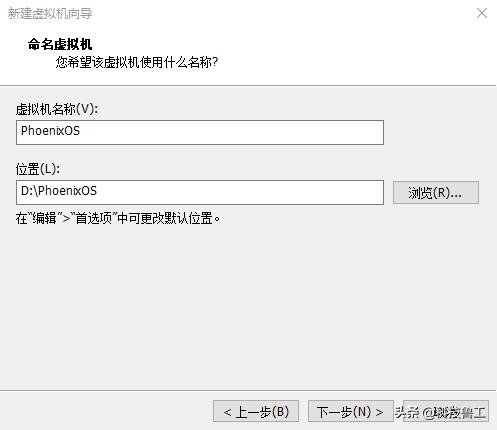Select the 位置(L): label
Image resolution: width=497 pixels, height=430 pixels.
pos(38,169)
